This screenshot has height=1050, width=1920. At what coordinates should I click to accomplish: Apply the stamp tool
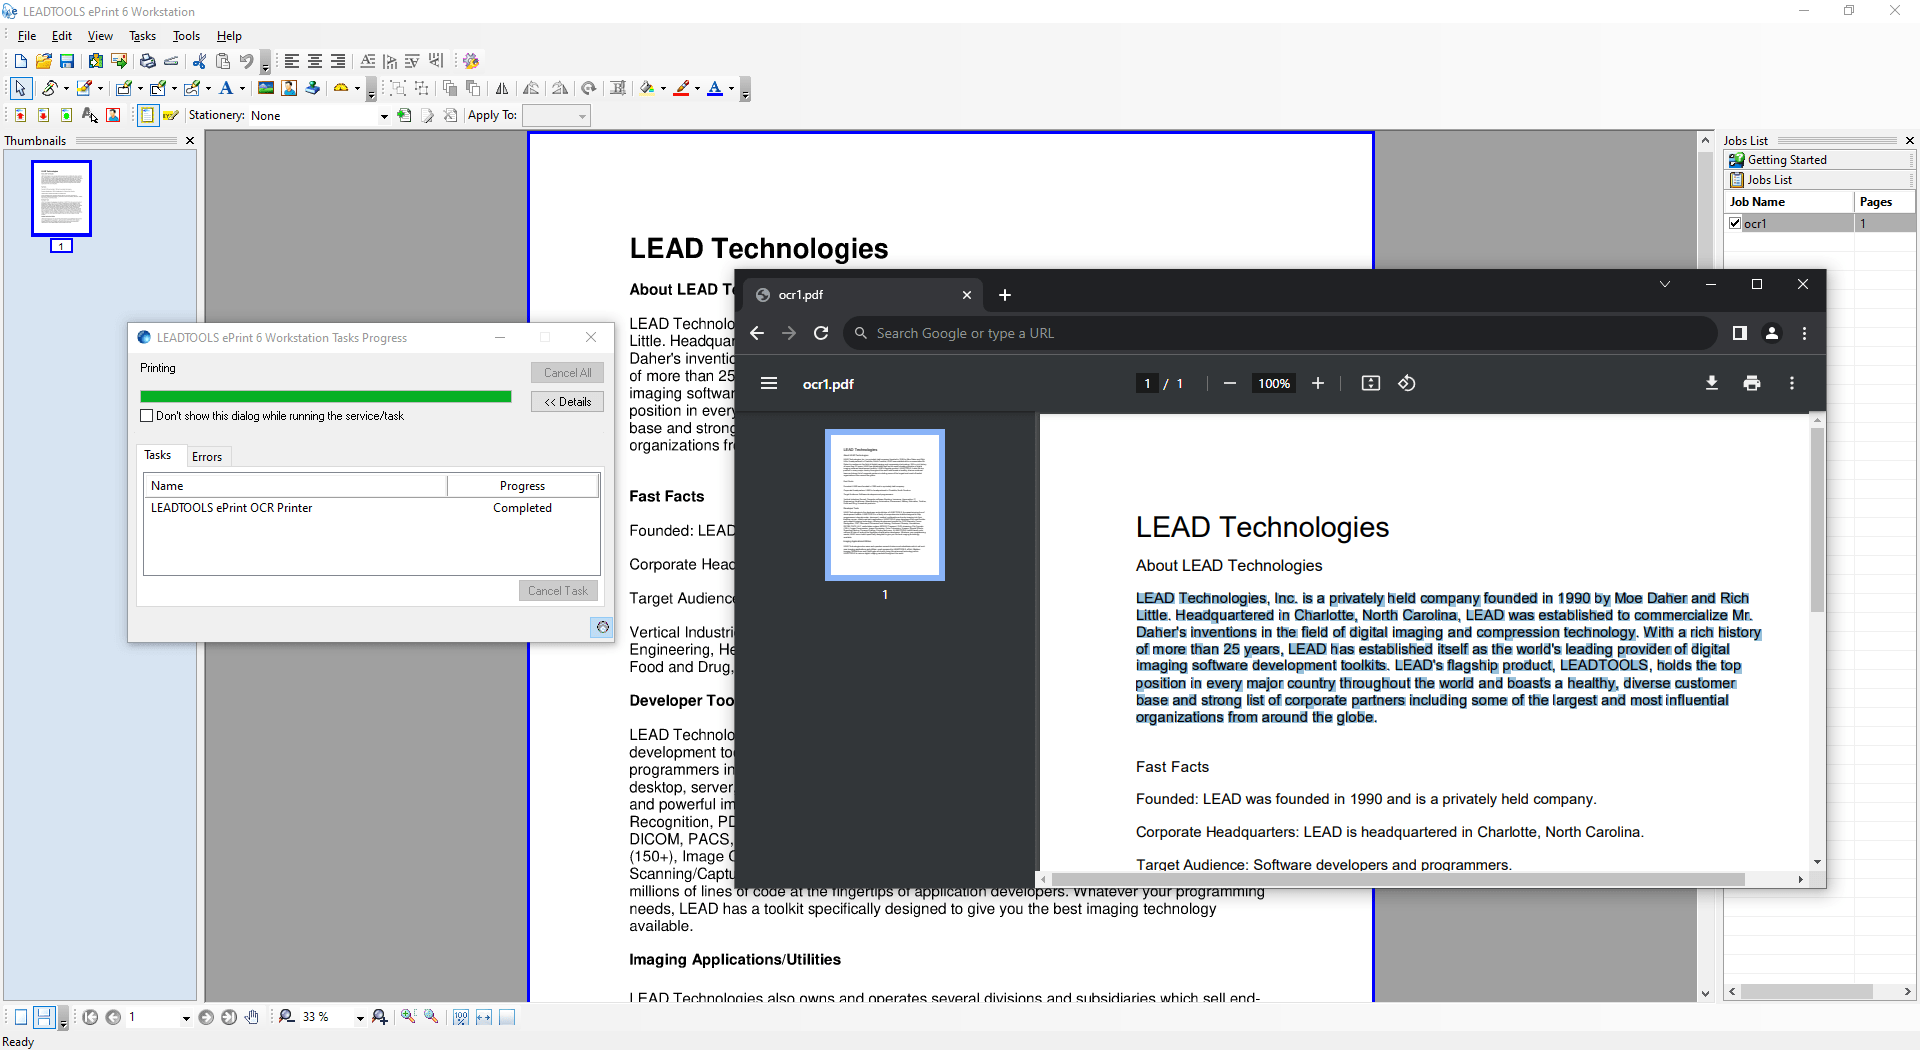[312, 88]
